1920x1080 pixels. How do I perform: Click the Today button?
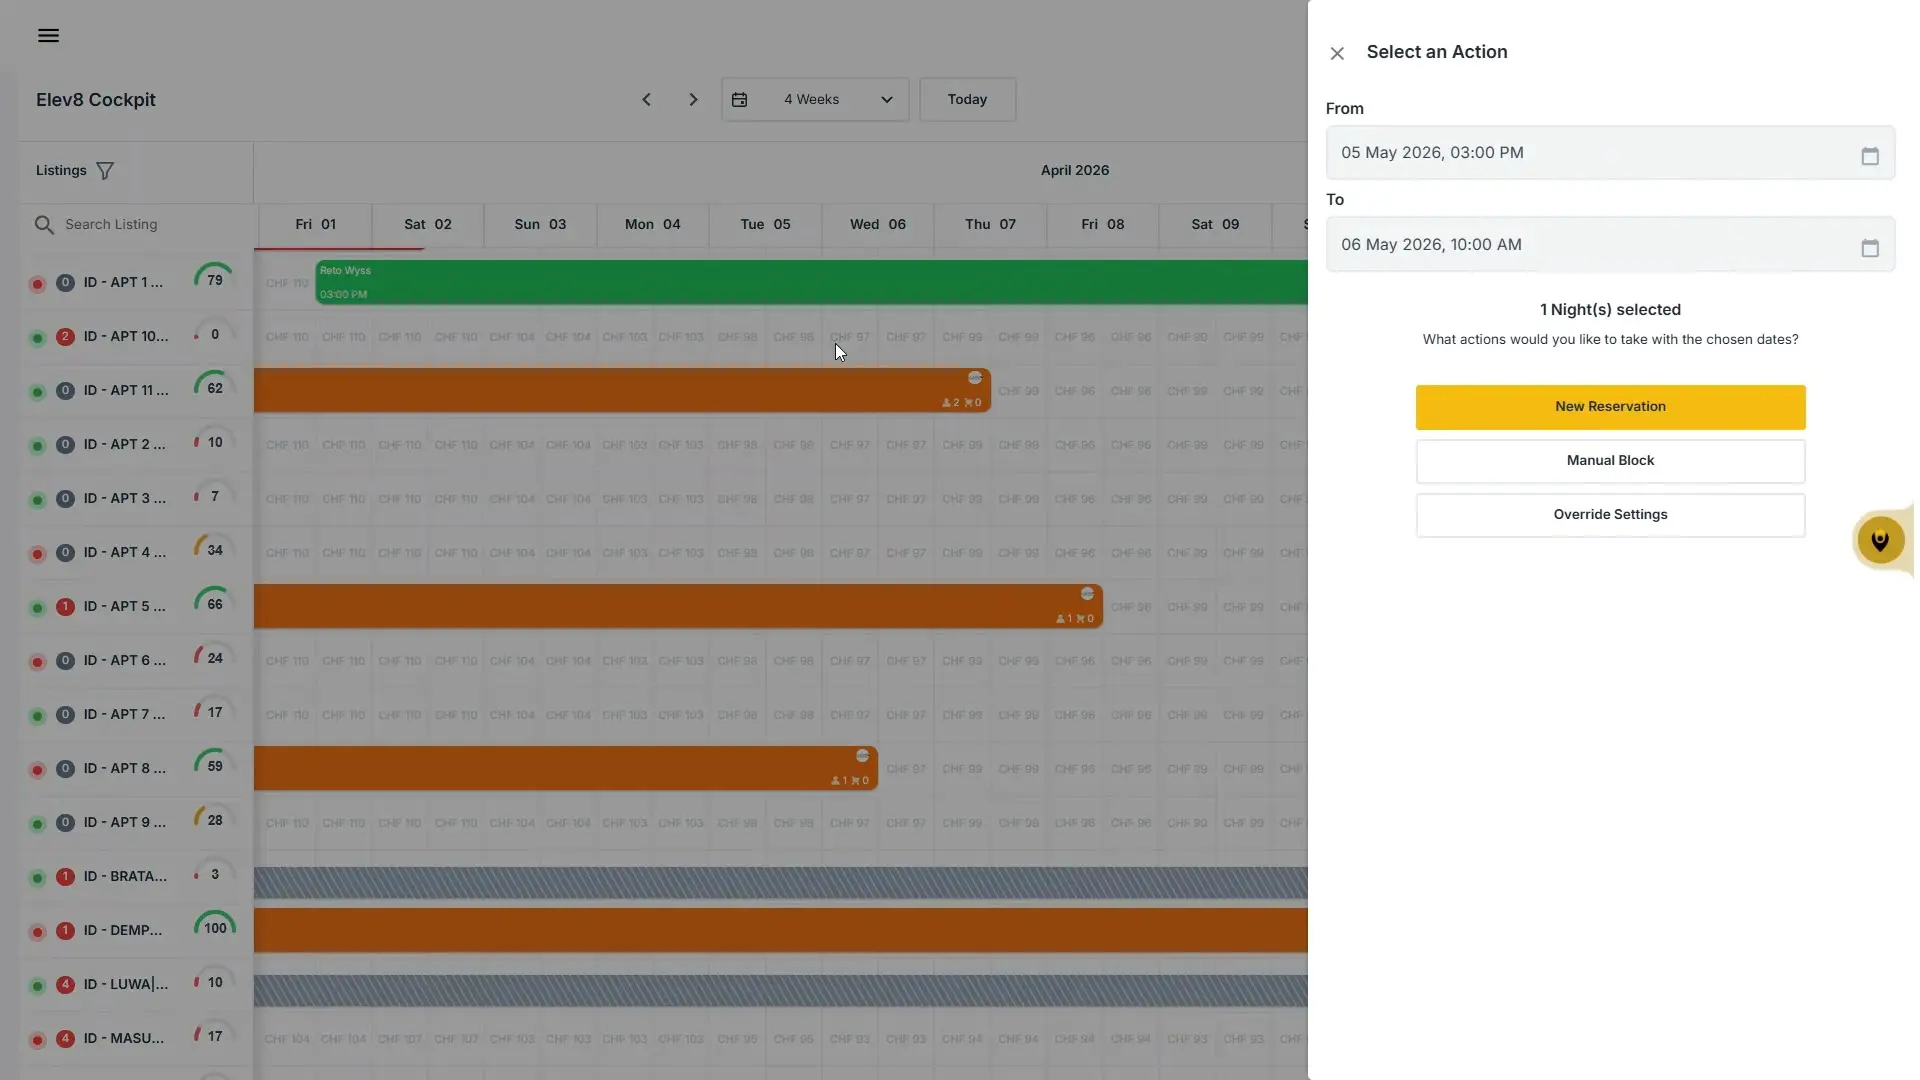(x=967, y=100)
